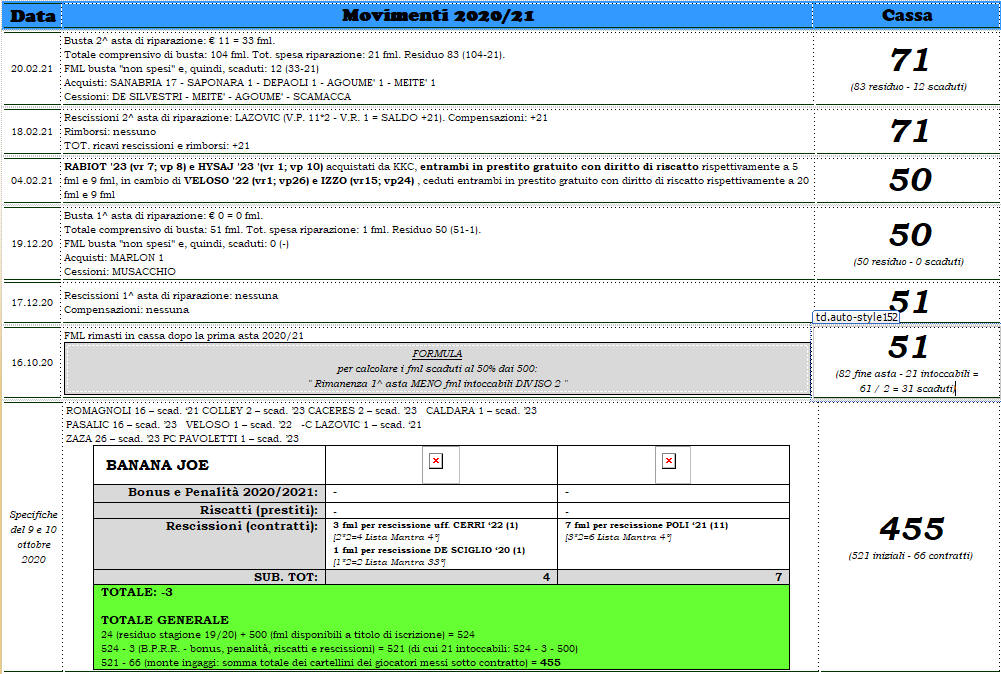Select cassa value 50 in the 04.02.21 row
The height and width of the screenshot is (674, 1001).
910,180
